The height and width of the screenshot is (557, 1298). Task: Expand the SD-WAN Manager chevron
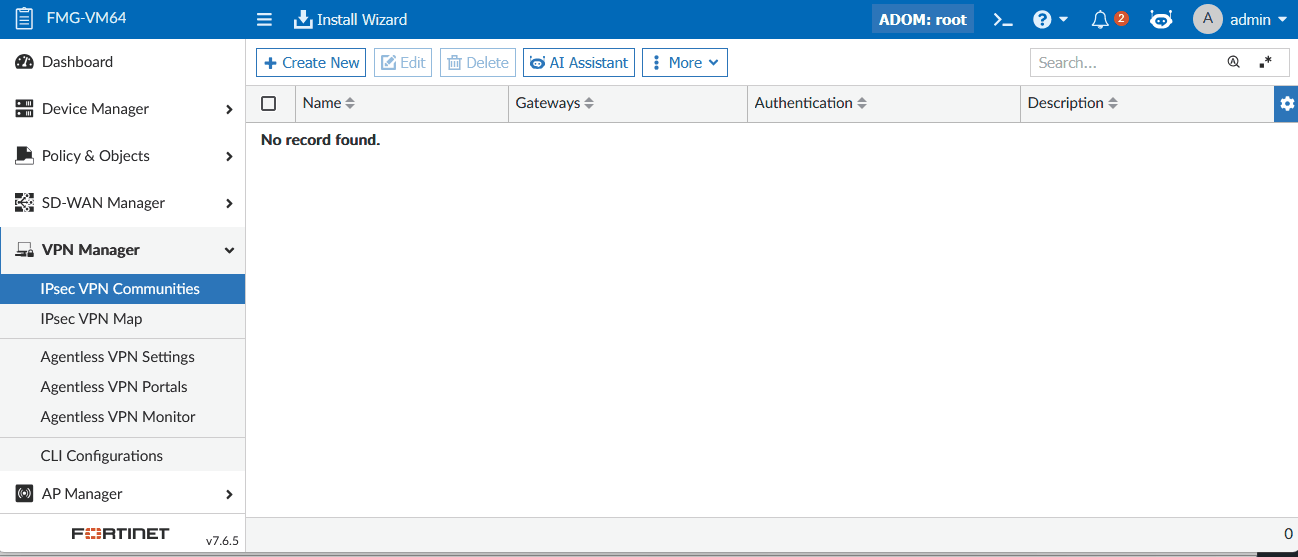[229, 204]
